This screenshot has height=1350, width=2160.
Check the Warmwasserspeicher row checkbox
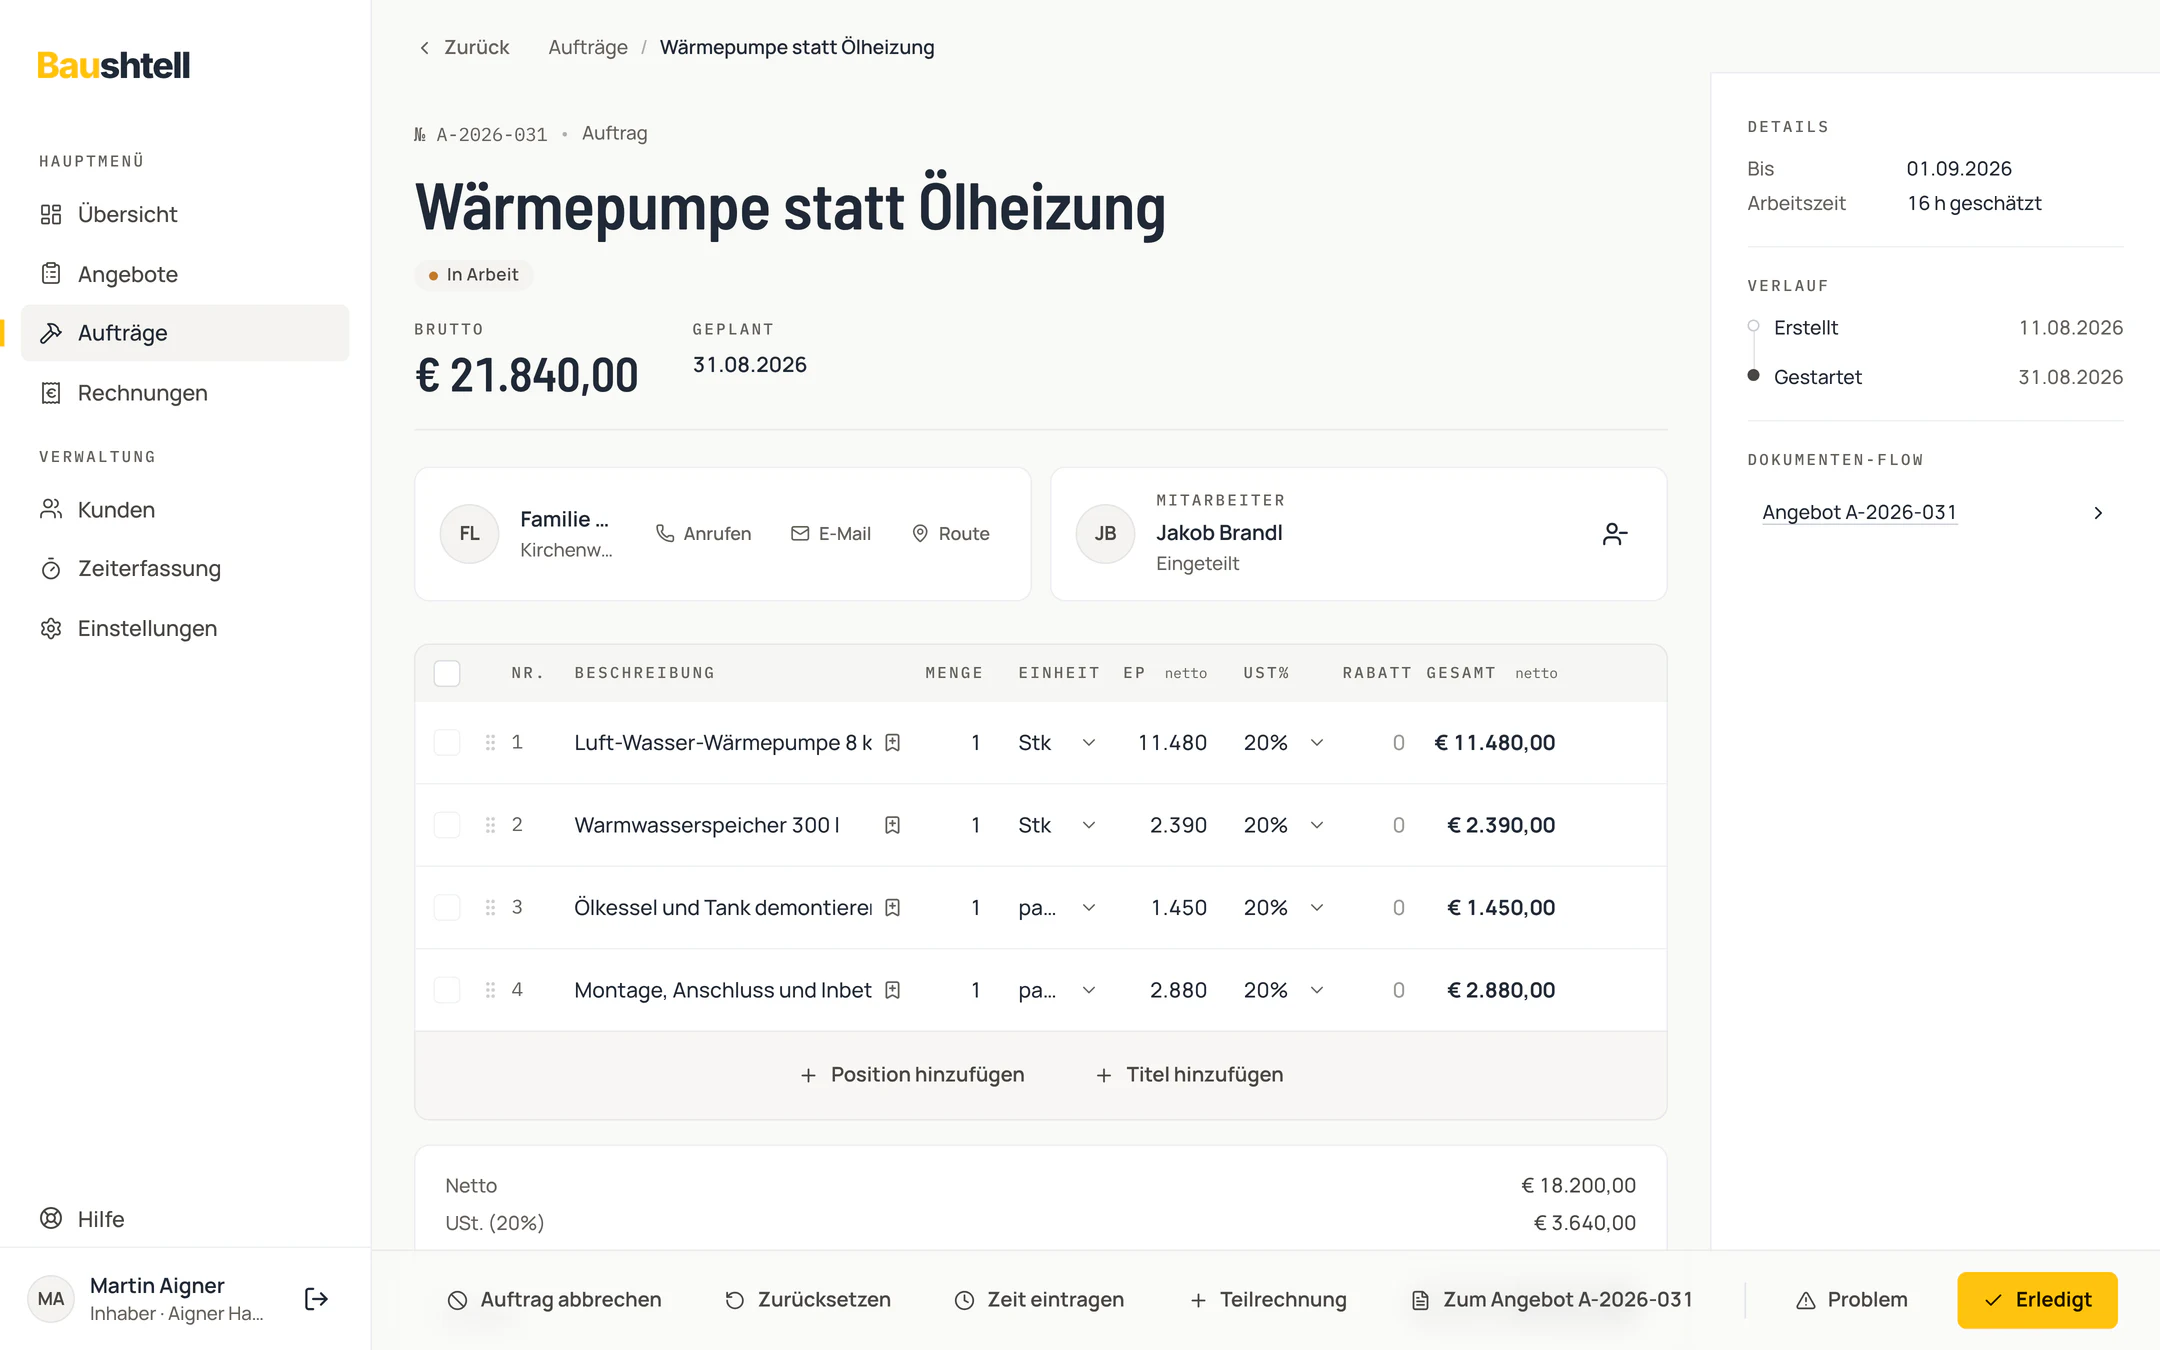click(x=447, y=825)
